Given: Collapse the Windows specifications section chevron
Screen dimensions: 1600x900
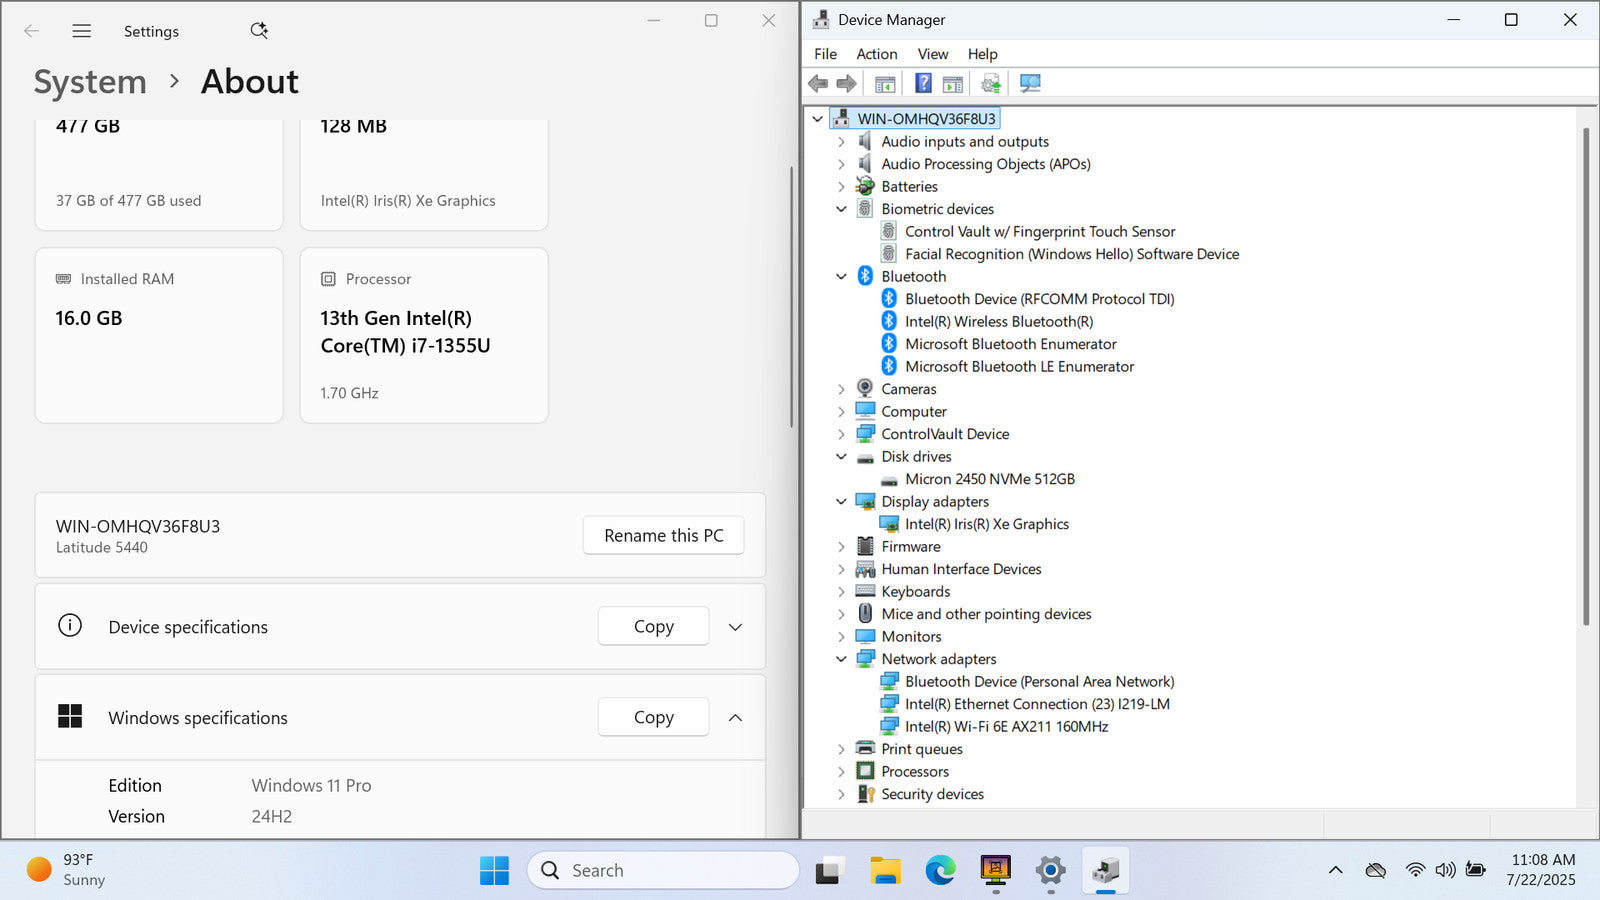Looking at the screenshot, I should coord(735,718).
